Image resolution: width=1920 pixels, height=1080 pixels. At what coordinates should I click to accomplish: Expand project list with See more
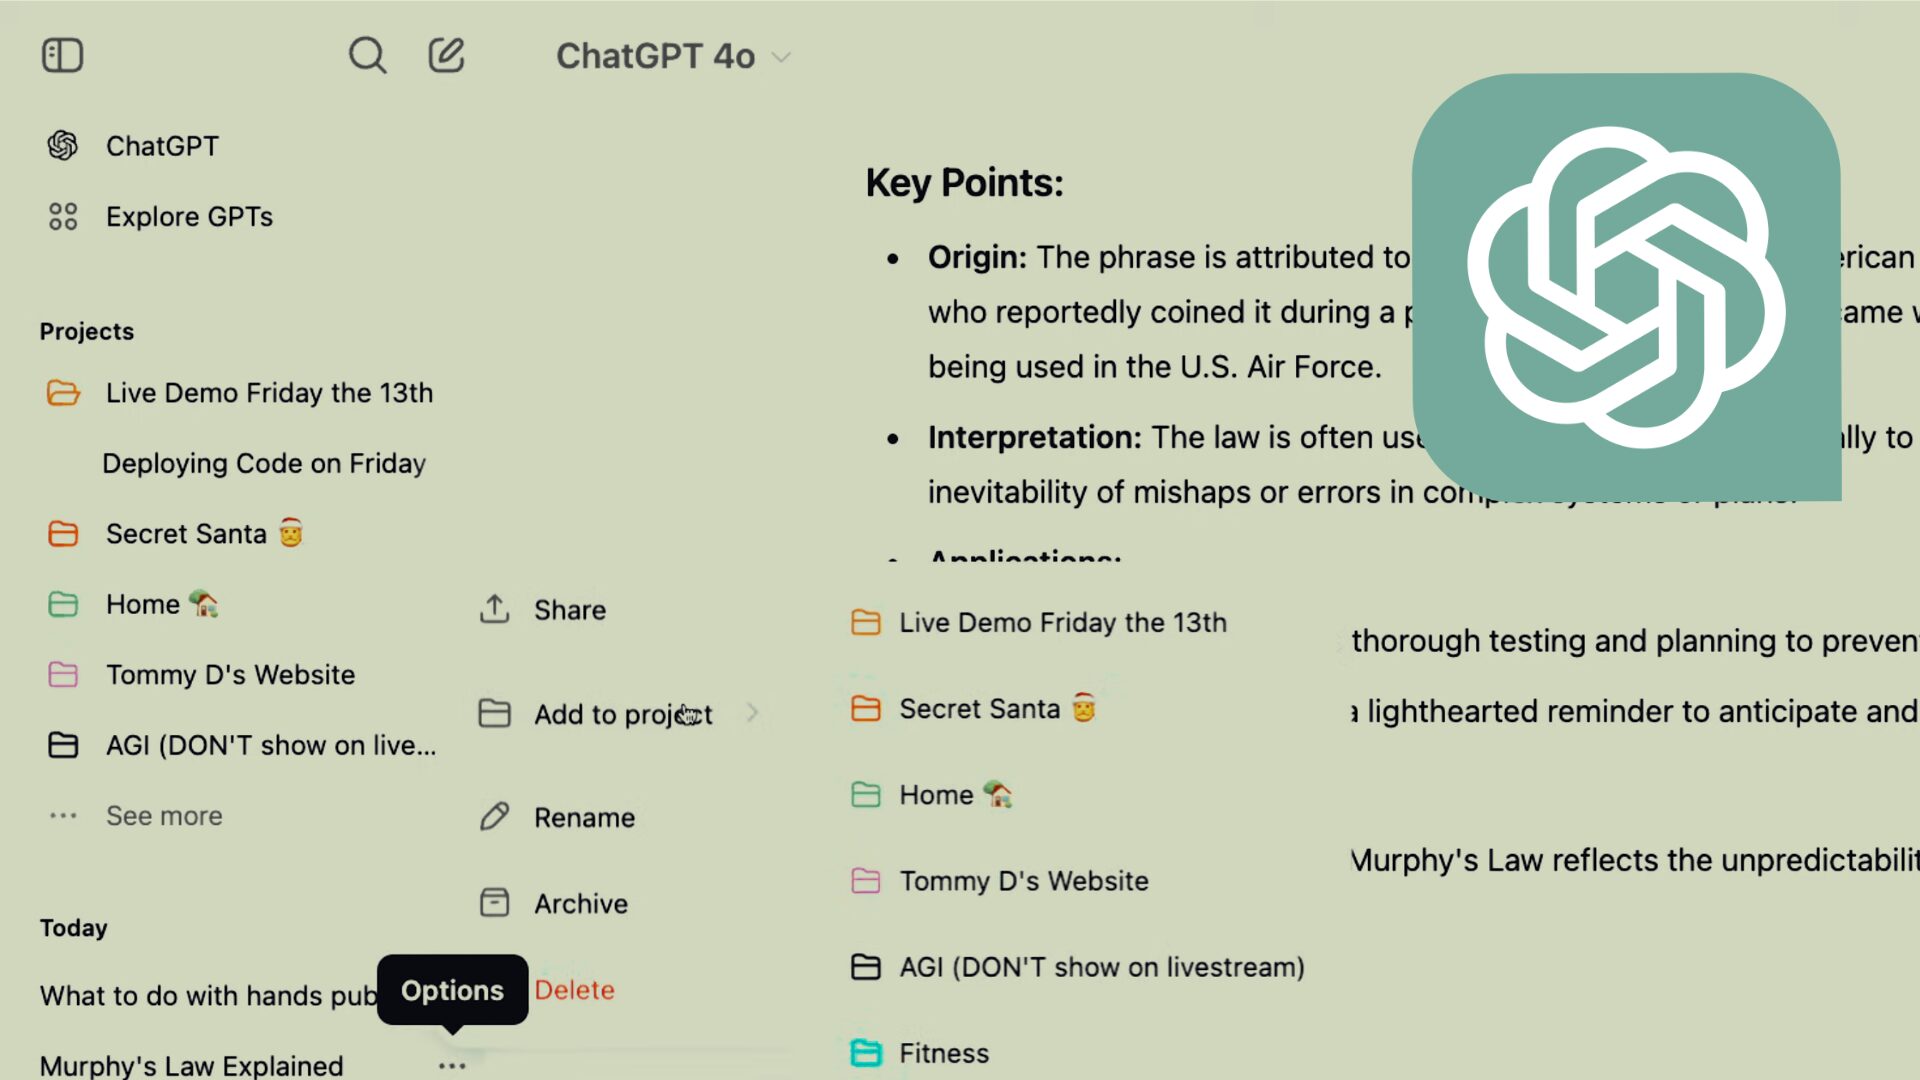pos(164,816)
